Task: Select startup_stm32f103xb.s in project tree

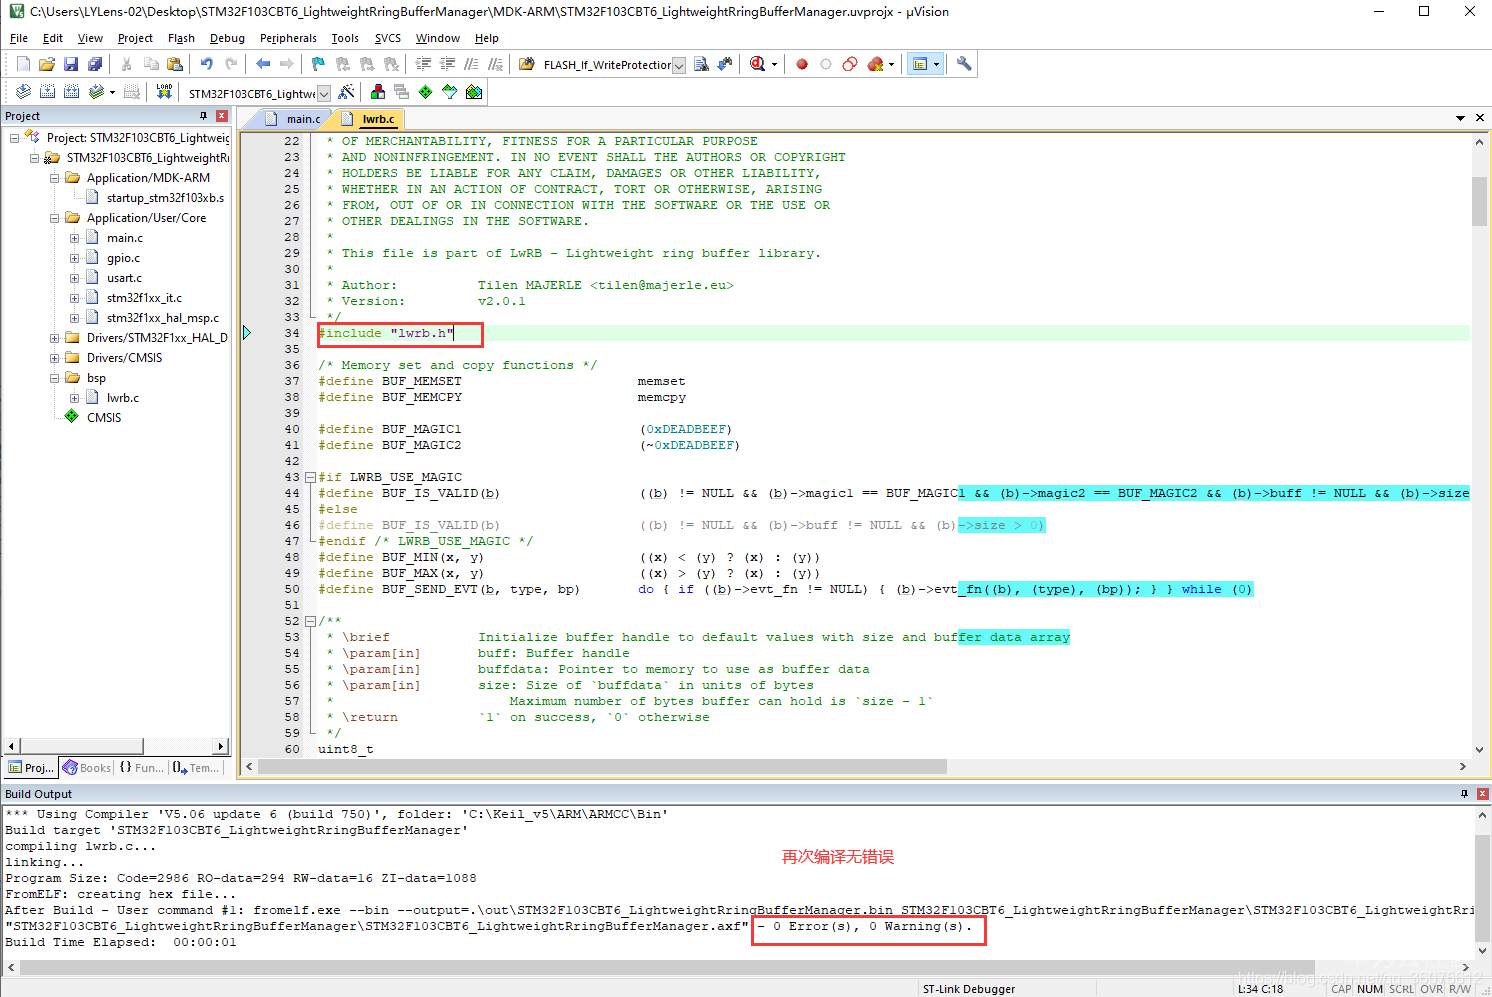Action: point(155,198)
